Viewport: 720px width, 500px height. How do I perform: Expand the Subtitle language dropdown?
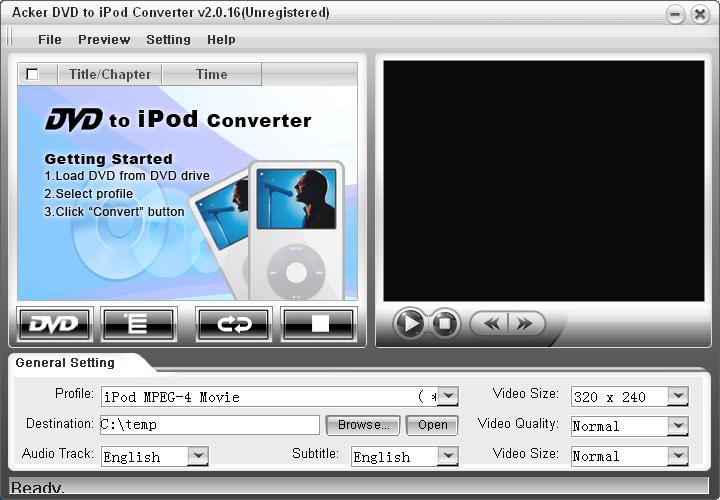pyautogui.click(x=448, y=456)
